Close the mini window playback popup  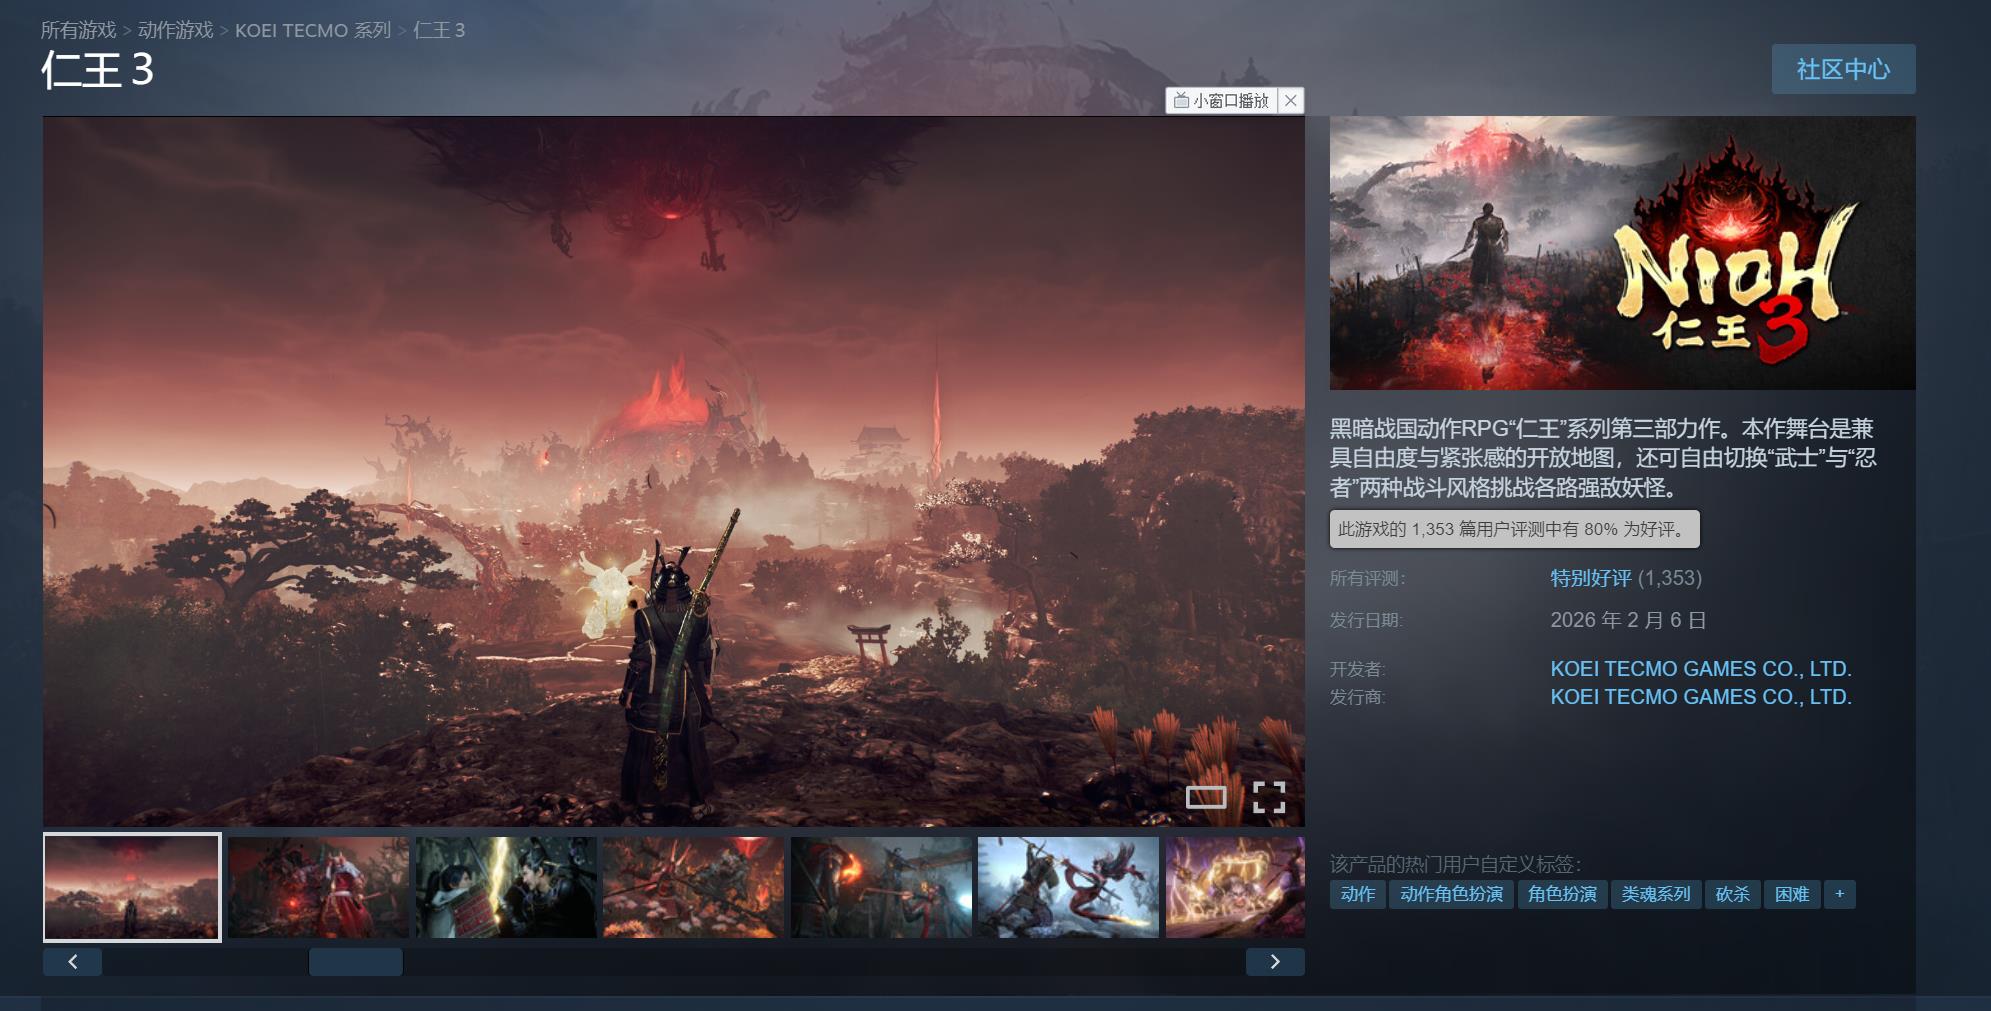1291,101
